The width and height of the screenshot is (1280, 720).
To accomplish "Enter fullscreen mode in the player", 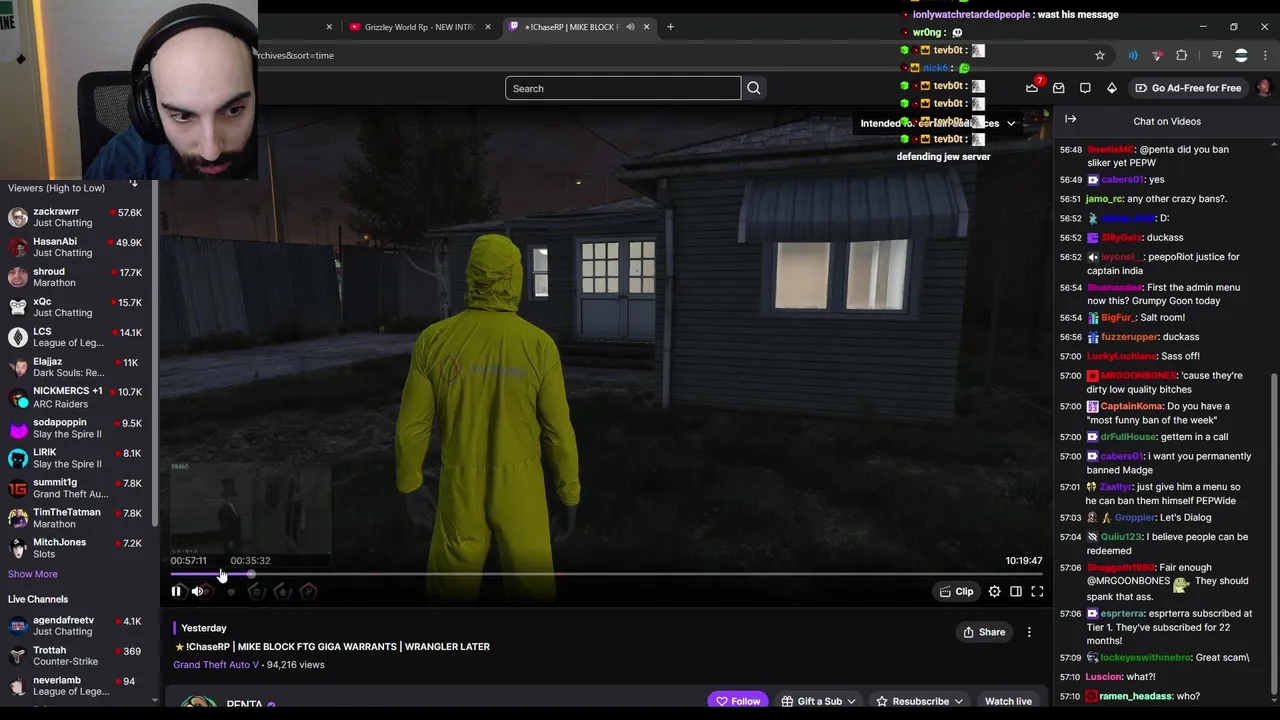I will 1037,592.
